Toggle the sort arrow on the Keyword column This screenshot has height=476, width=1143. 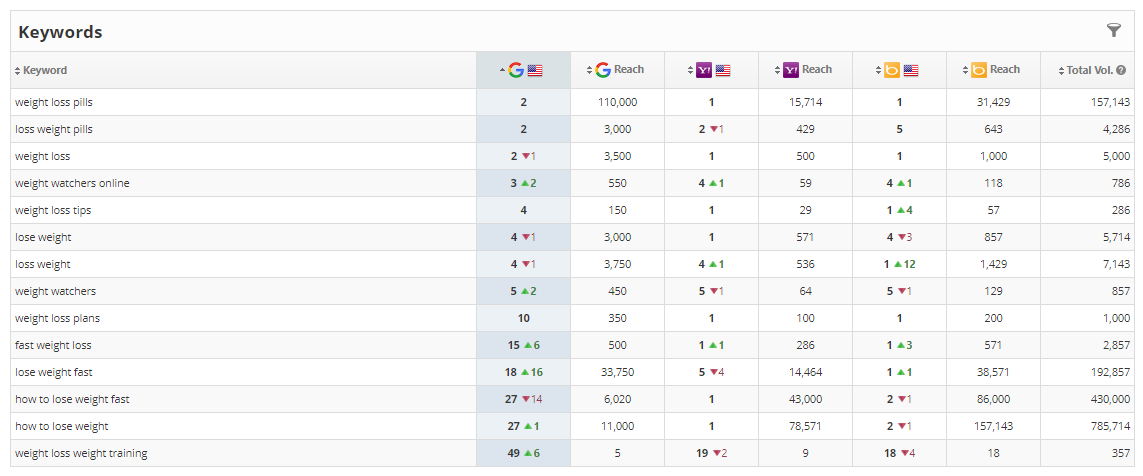tap(17, 71)
